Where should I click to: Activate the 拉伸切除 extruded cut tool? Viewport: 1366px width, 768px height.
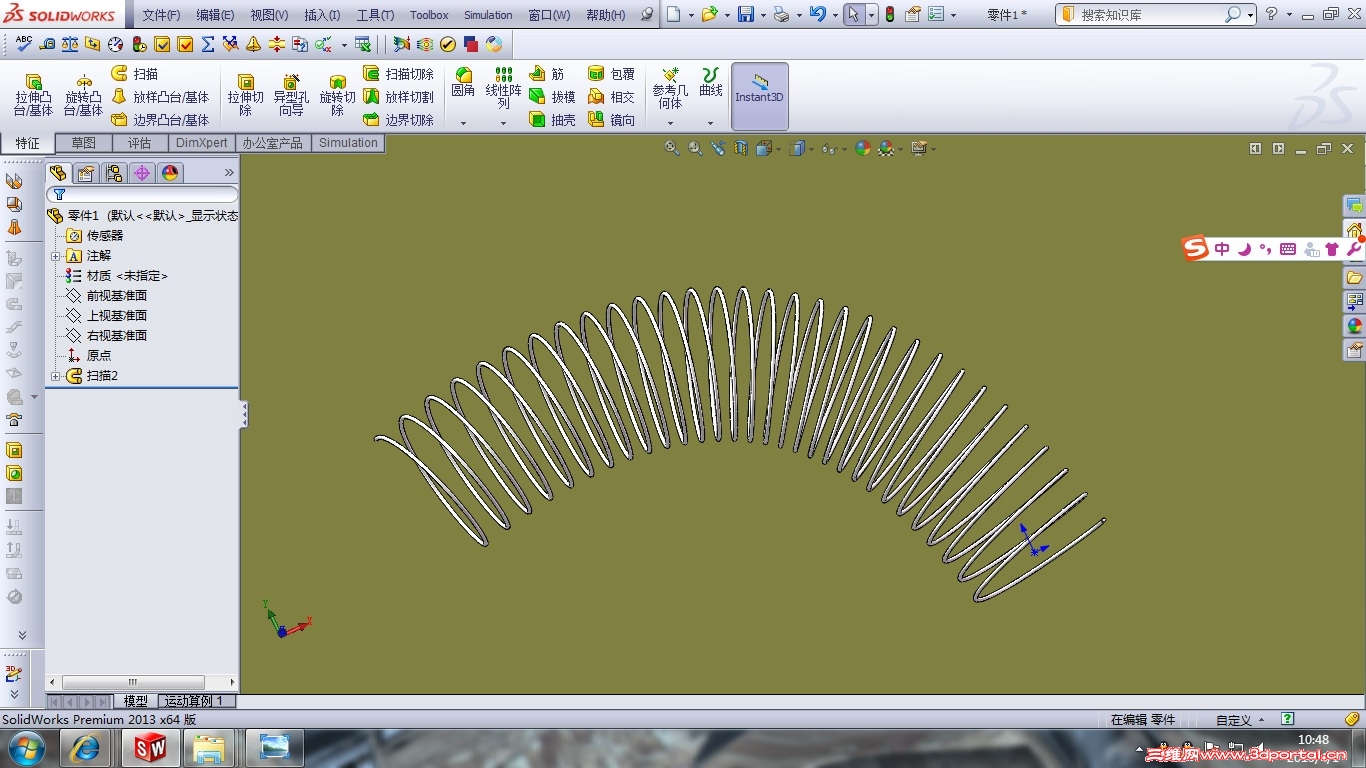click(245, 96)
